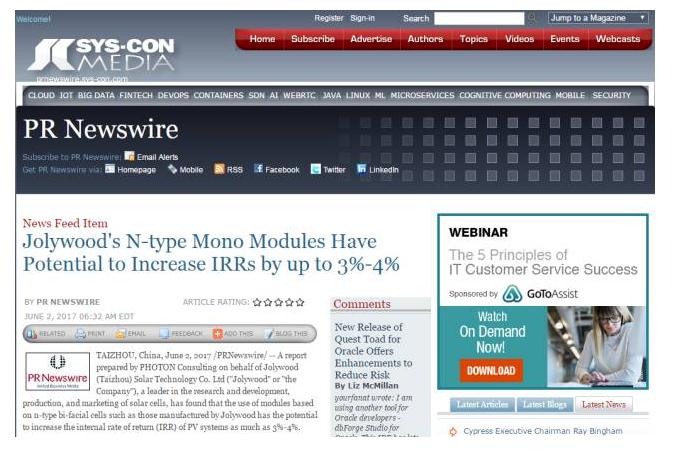The image size is (696, 470).
Task: Open the Subscribe menu item
Action: [x=313, y=39]
